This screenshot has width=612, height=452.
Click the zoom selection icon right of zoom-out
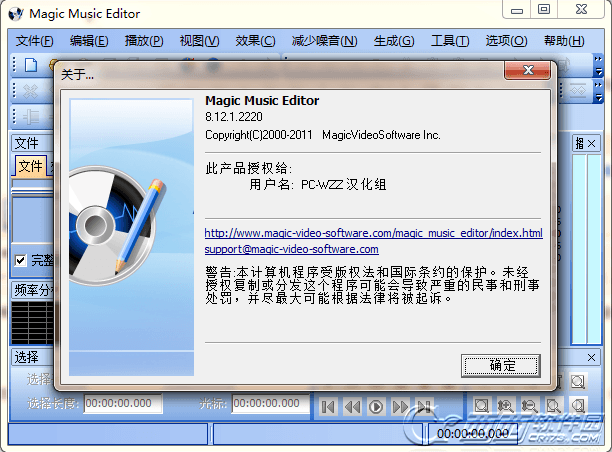coord(554,406)
